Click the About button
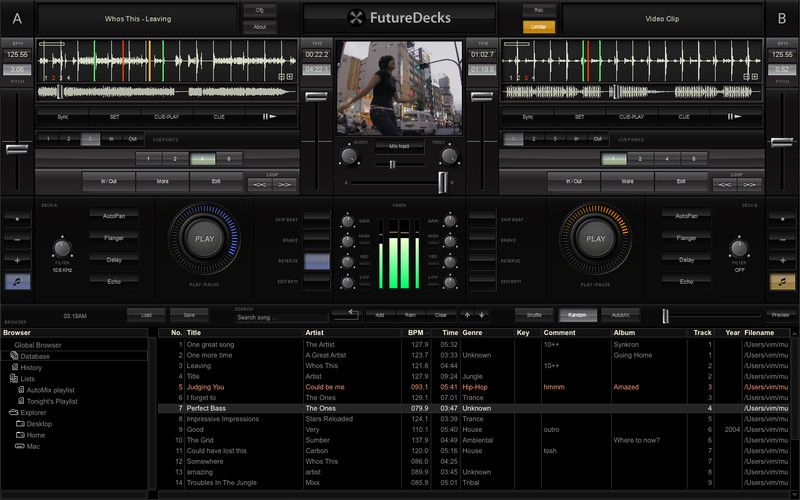Image resolution: width=800 pixels, height=500 pixels. click(x=260, y=27)
